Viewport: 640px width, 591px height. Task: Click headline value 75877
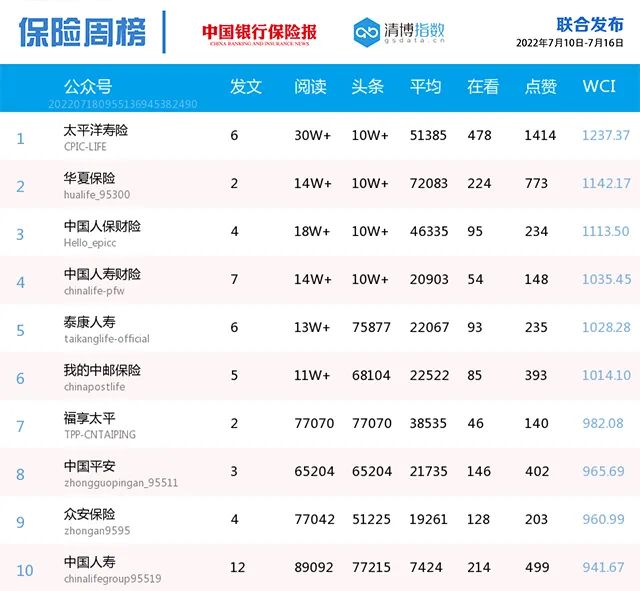[371, 327]
